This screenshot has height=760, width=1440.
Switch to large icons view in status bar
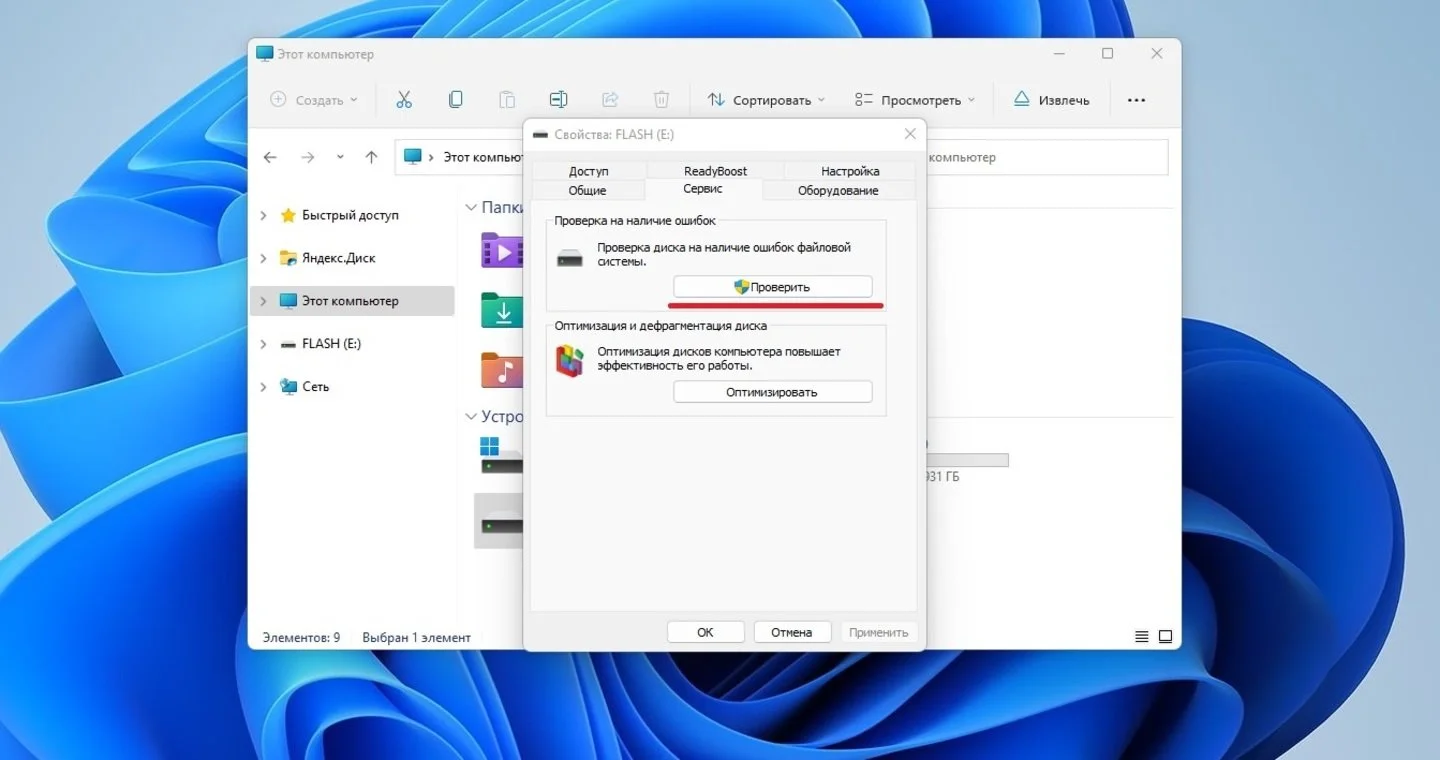point(1165,637)
